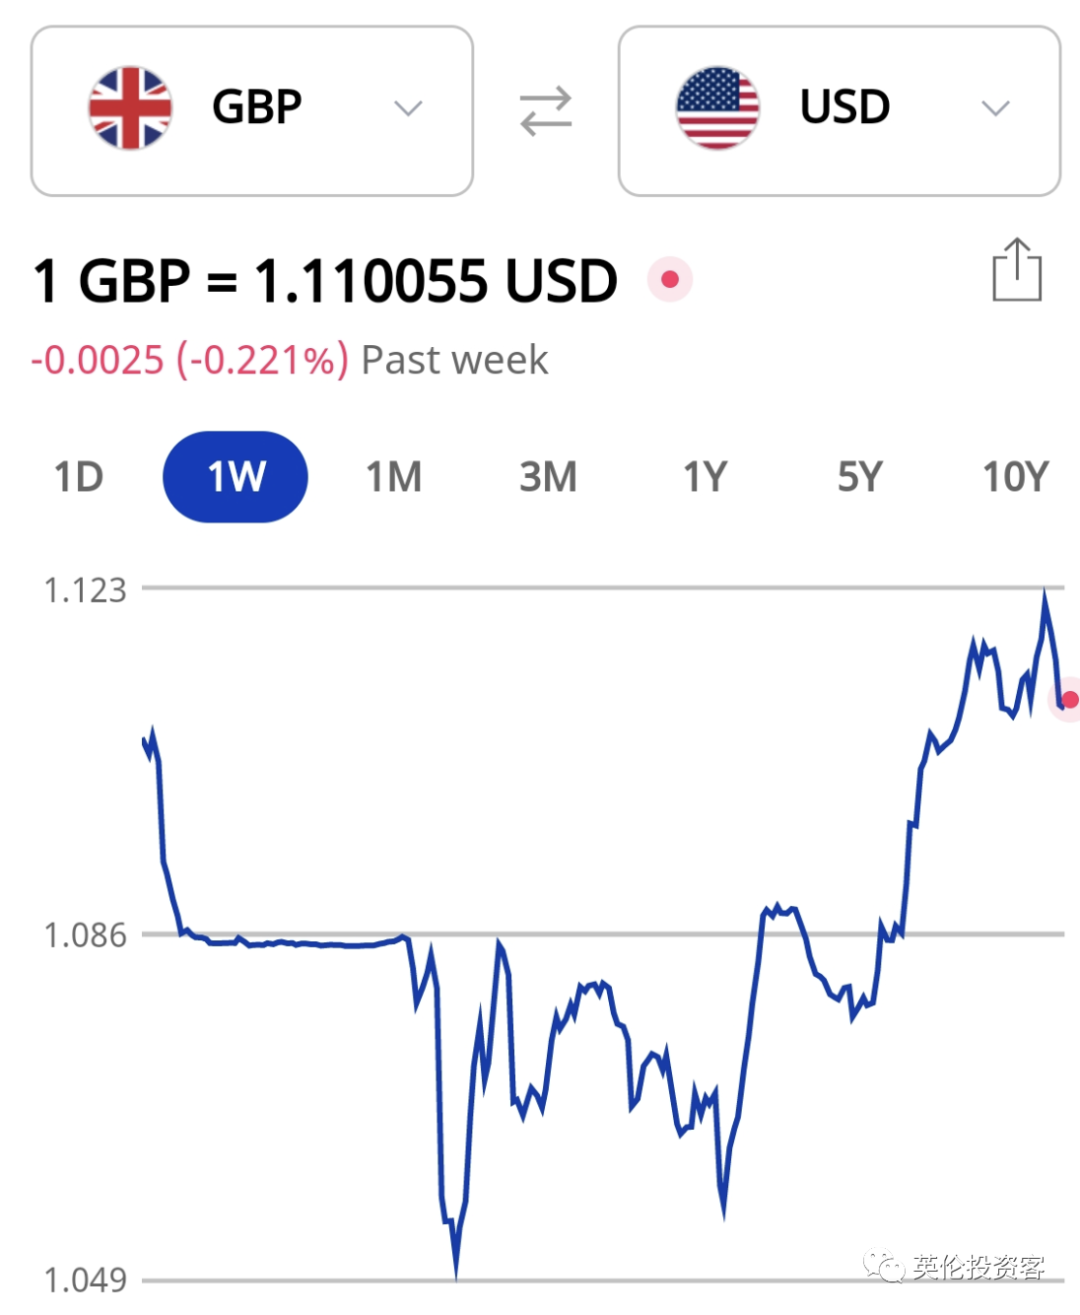Screen dimensions: 1080x1315
Task: Tap the US flag icon
Action: pos(717,108)
